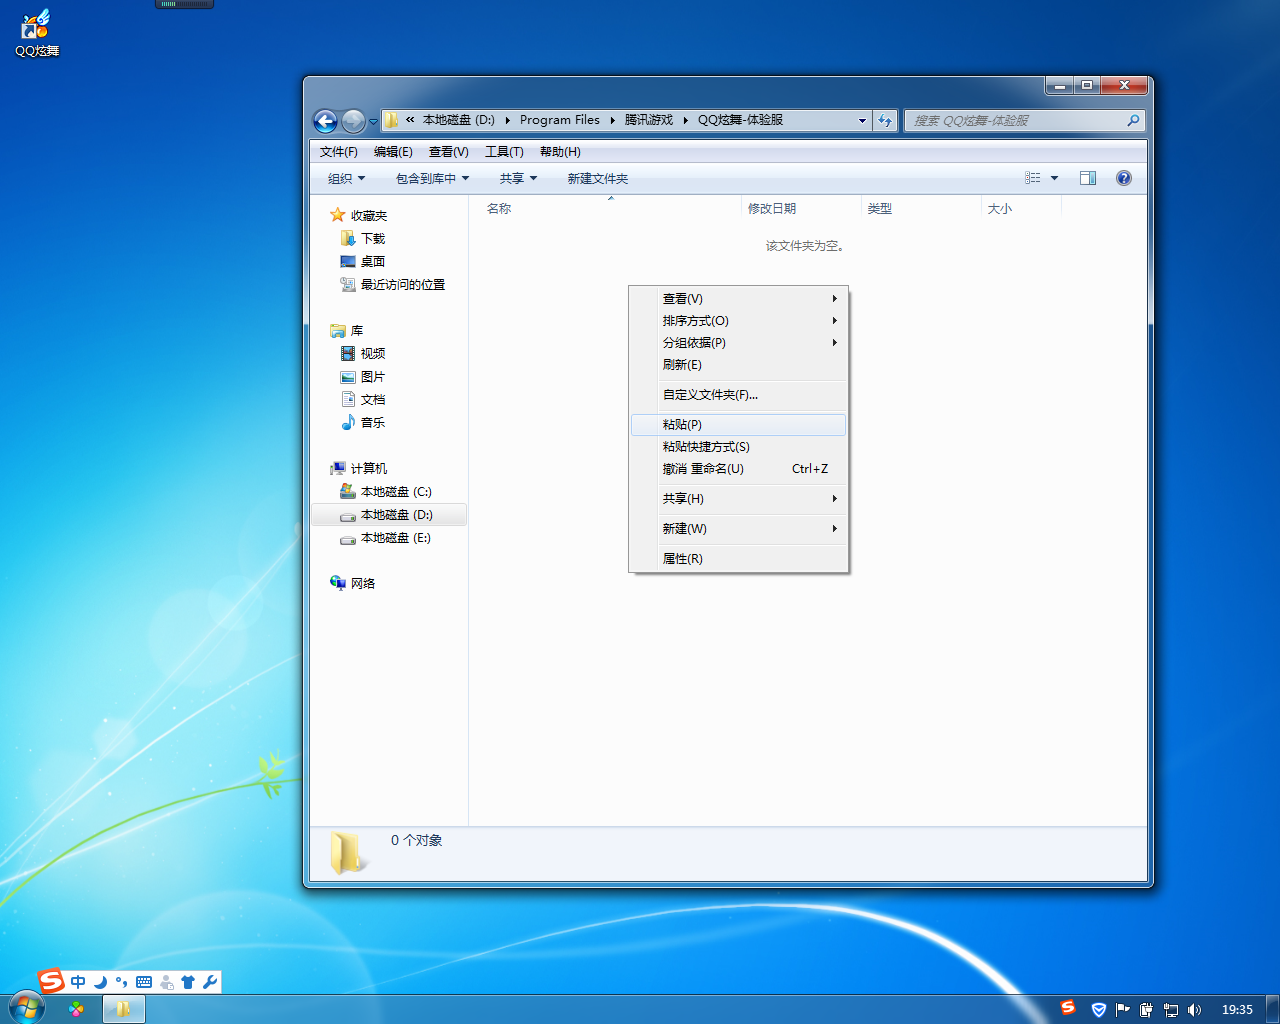This screenshot has height=1024, width=1280.
Task: Go back with the Back arrow button
Action: 326,121
